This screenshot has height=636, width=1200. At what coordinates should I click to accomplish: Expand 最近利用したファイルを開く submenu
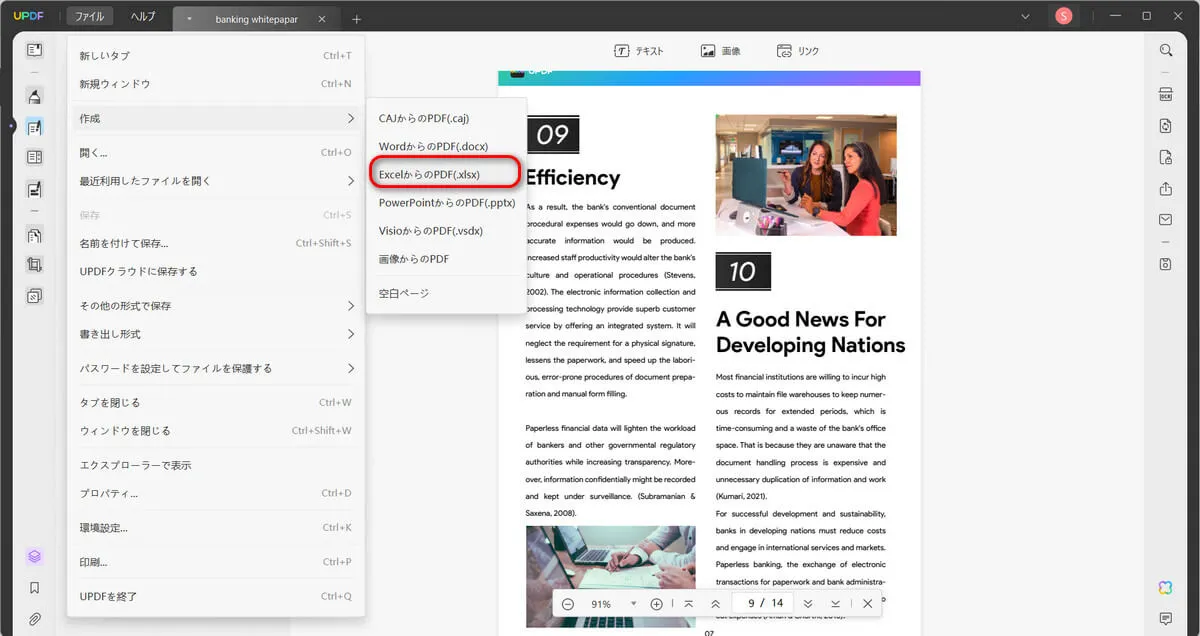point(351,181)
